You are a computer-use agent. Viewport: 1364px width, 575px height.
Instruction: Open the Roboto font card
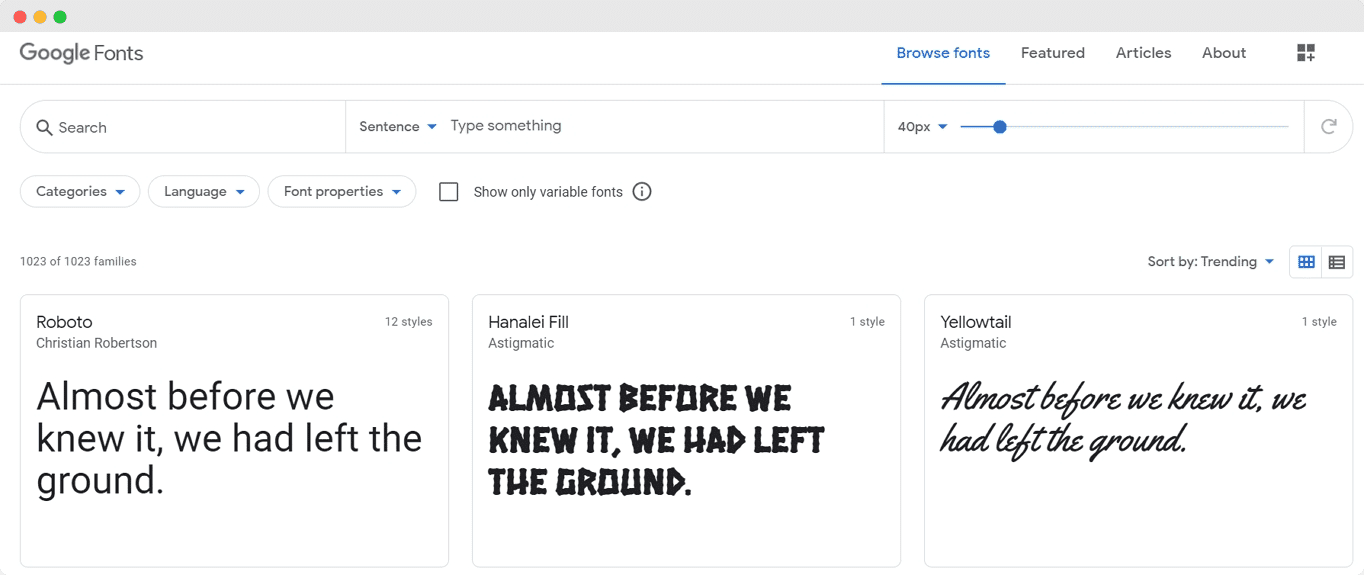[x=234, y=431]
